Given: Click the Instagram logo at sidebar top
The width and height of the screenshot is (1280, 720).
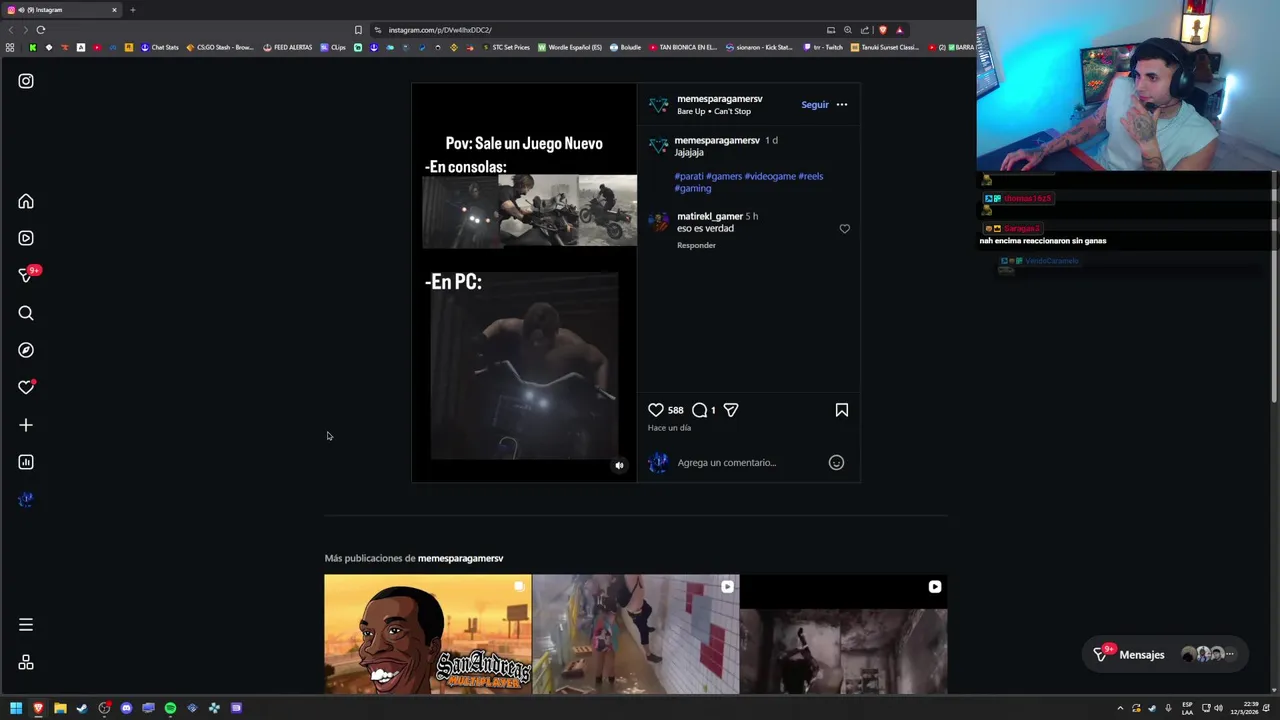Looking at the screenshot, I should pos(26,81).
